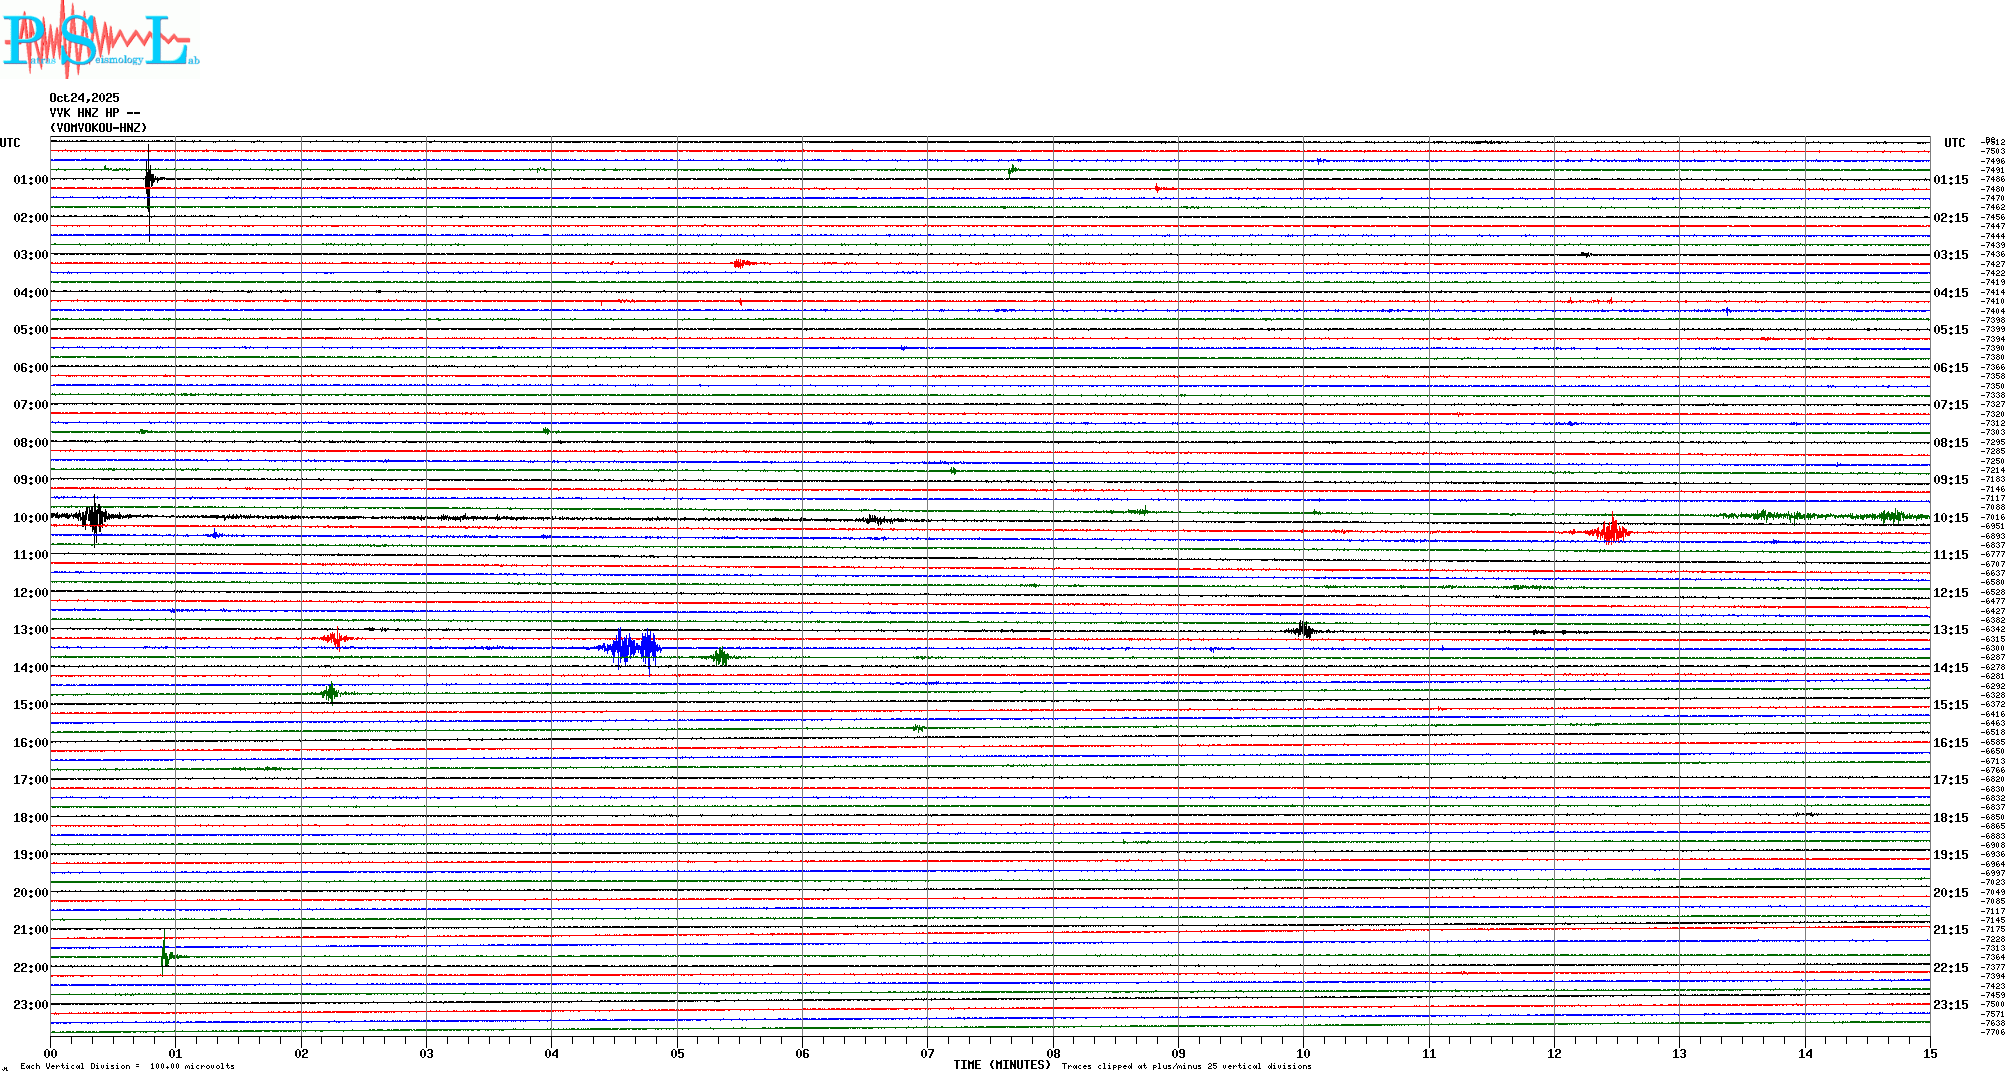Viewport: 2010px width, 1080px height.
Task: Click the minute 08 tick label
Action: pyautogui.click(x=1053, y=1054)
